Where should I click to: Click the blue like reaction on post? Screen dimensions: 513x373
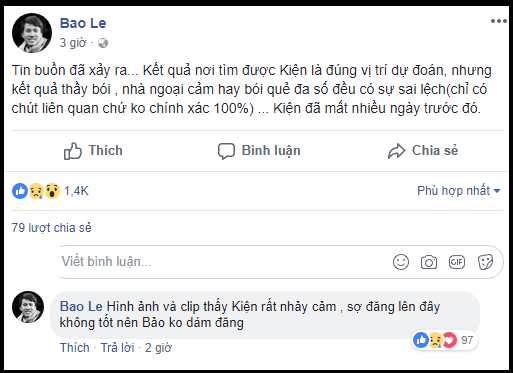click(x=20, y=191)
